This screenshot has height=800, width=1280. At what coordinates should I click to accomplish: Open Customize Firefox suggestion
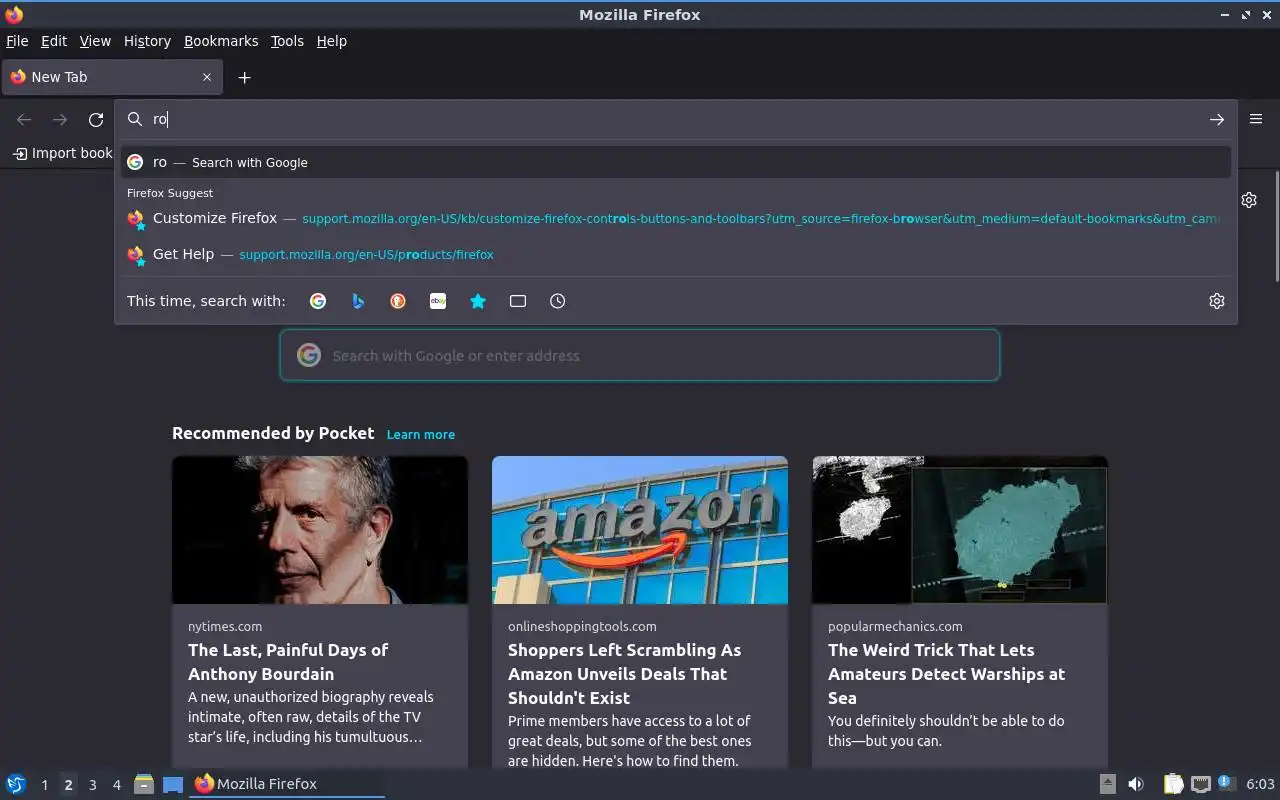[676, 218]
